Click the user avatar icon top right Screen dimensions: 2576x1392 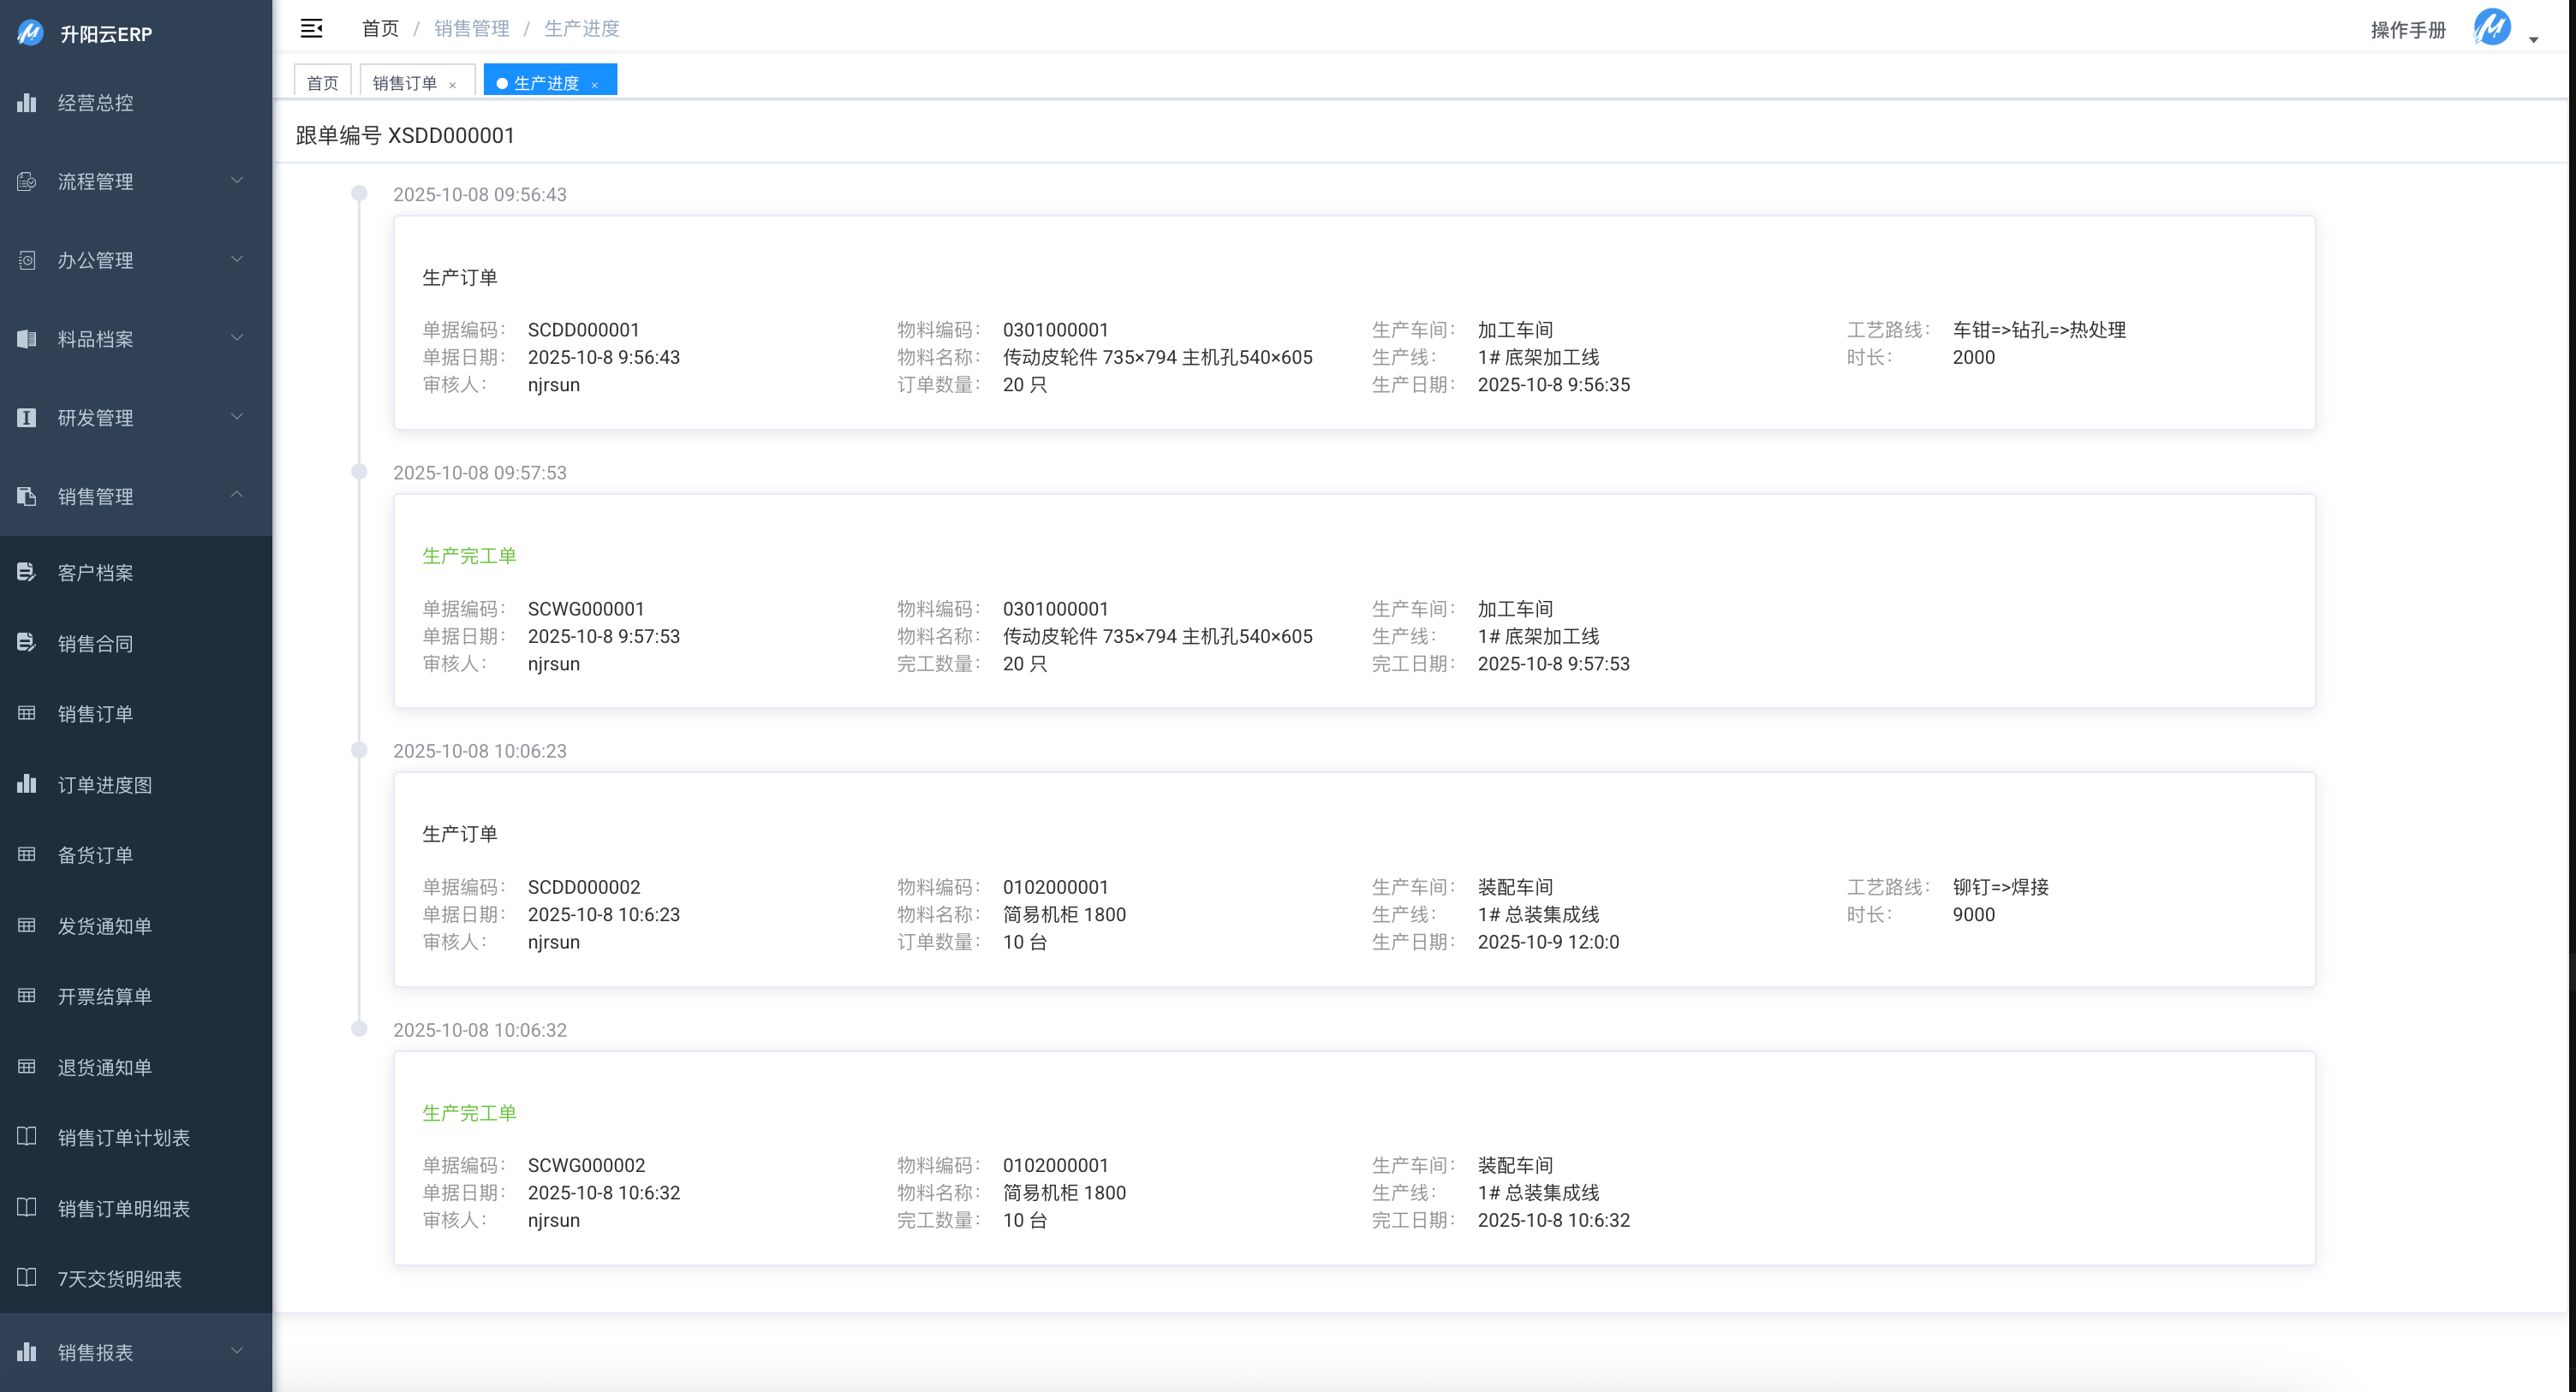(x=2491, y=28)
